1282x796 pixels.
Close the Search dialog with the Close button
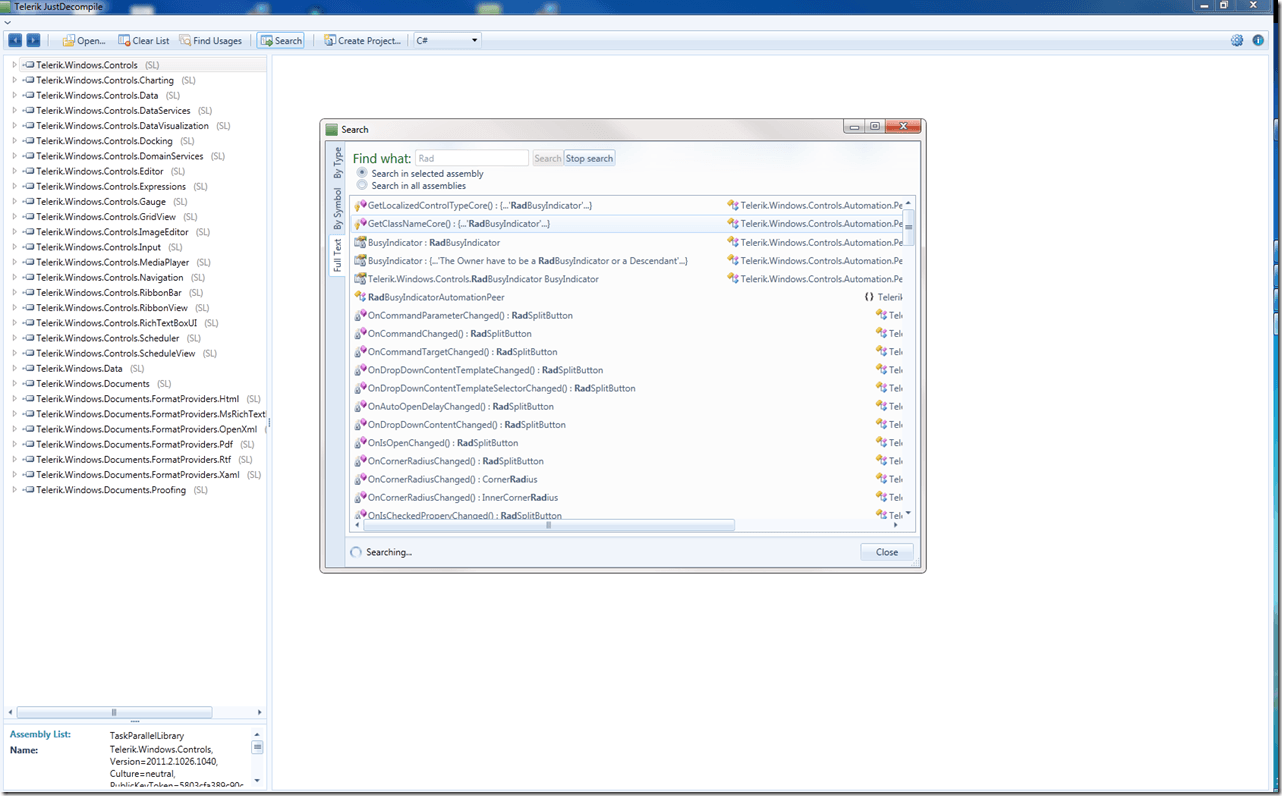pos(886,552)
